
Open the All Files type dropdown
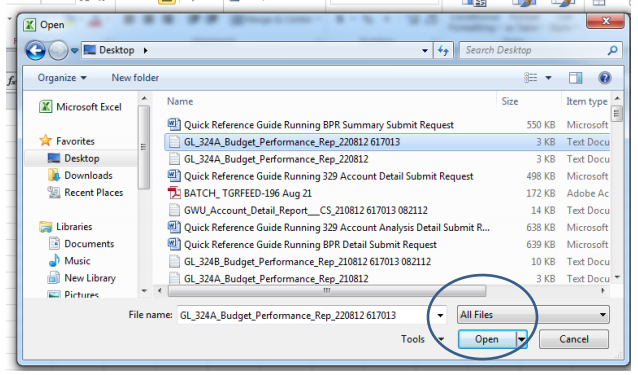click(533, 315)
